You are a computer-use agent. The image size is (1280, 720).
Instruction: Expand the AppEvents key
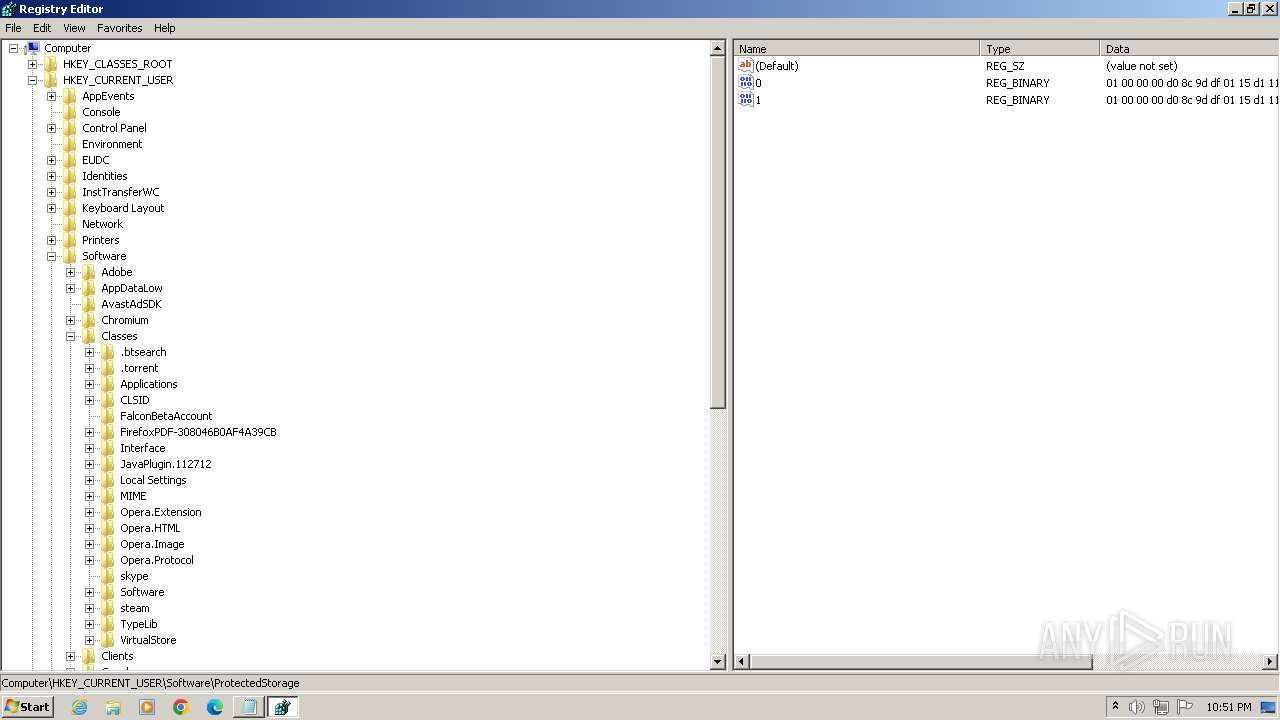(52, 96)
